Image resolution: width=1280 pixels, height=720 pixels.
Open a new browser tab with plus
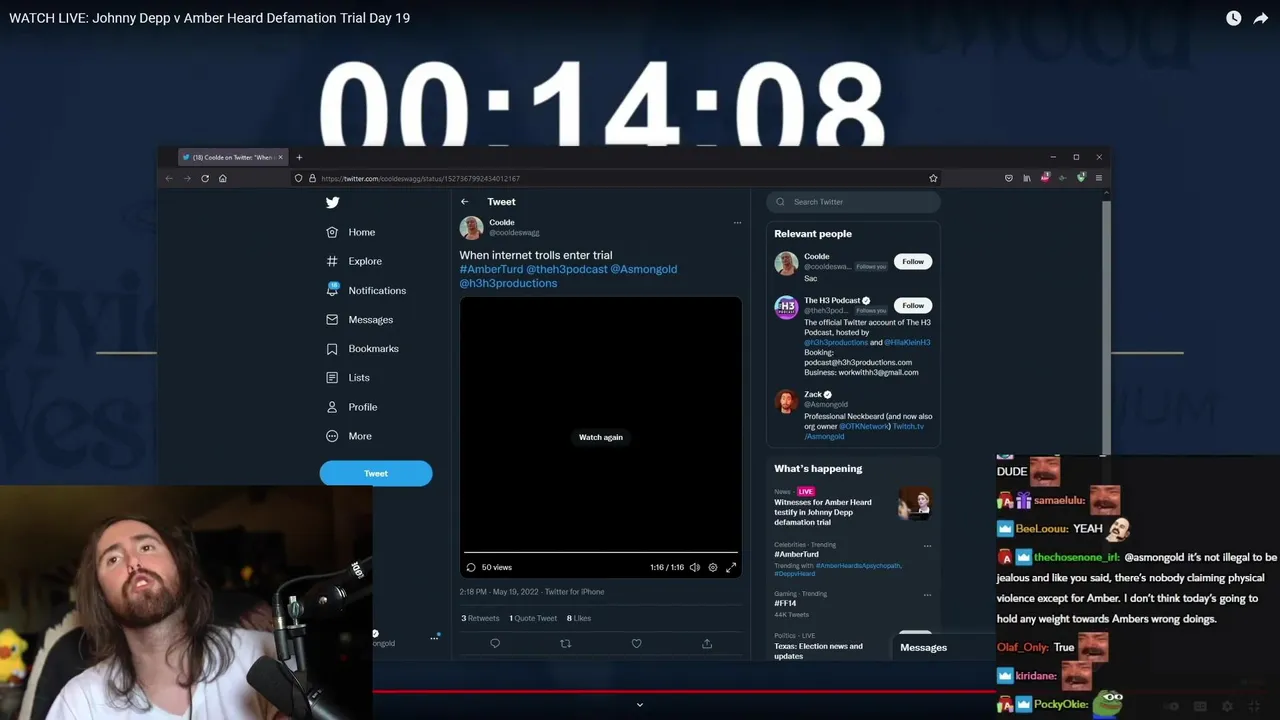299,157
